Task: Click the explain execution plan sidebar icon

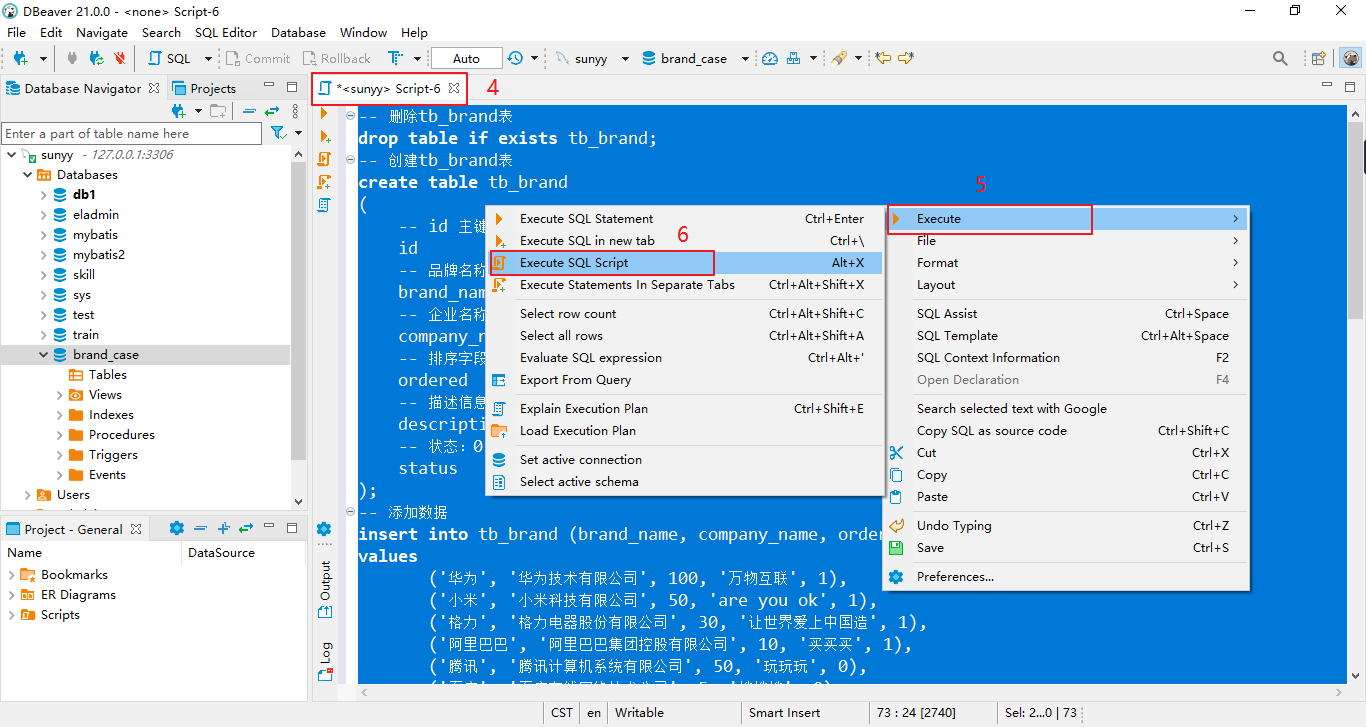Action: coord(324,204)
